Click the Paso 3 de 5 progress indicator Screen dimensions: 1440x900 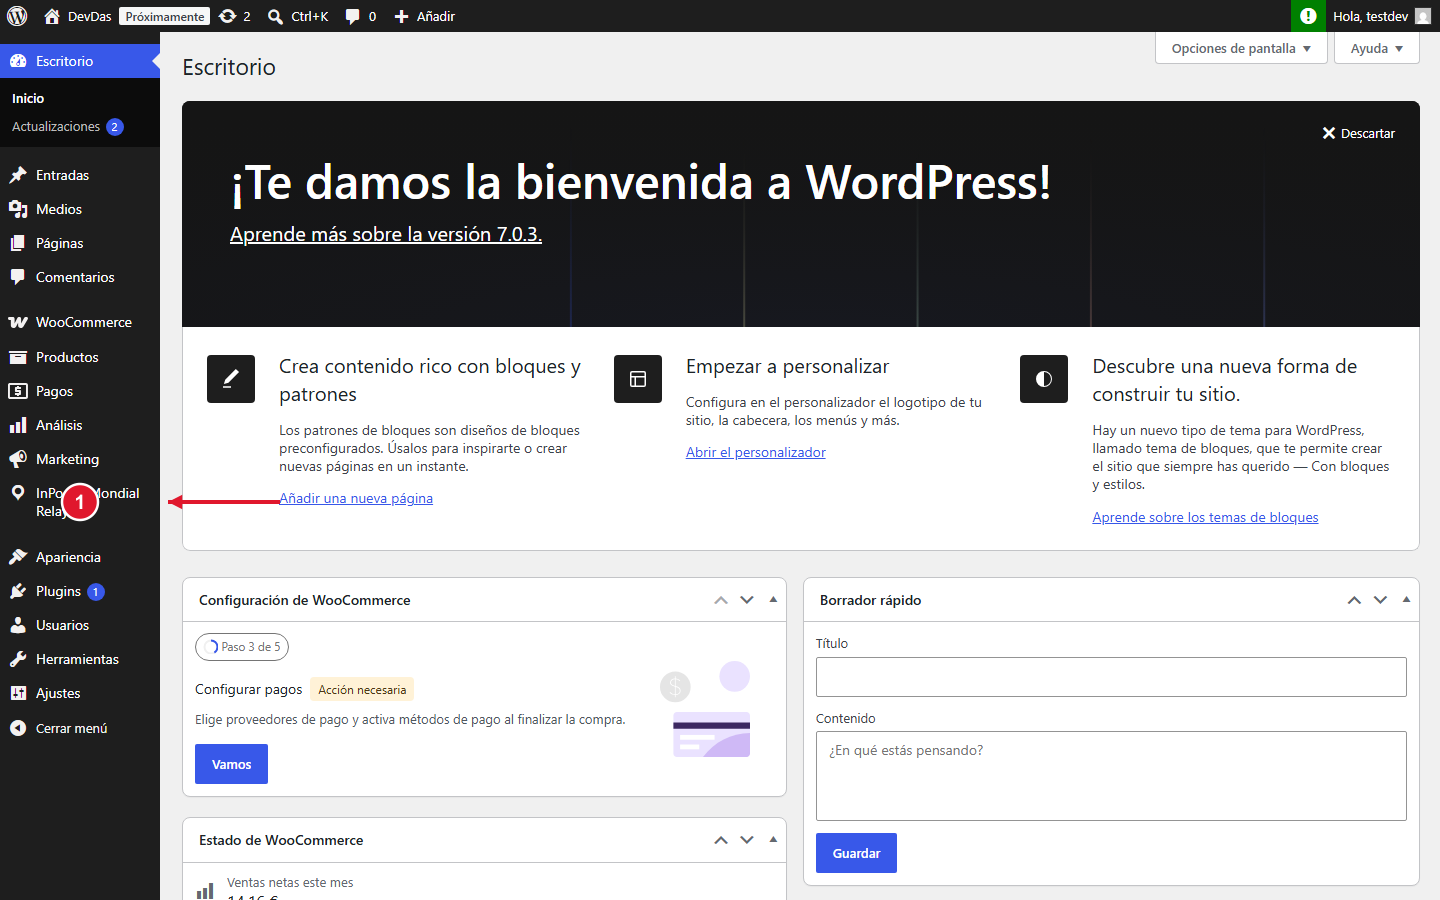point(242,647)
